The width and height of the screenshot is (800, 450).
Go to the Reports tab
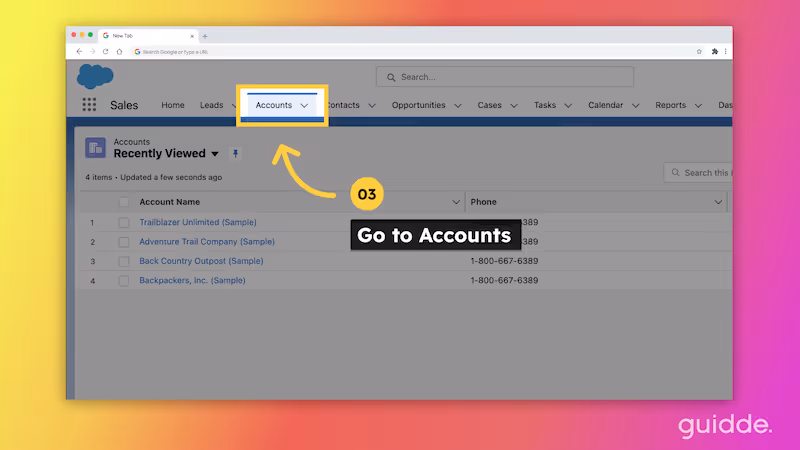tap(670, 105)
